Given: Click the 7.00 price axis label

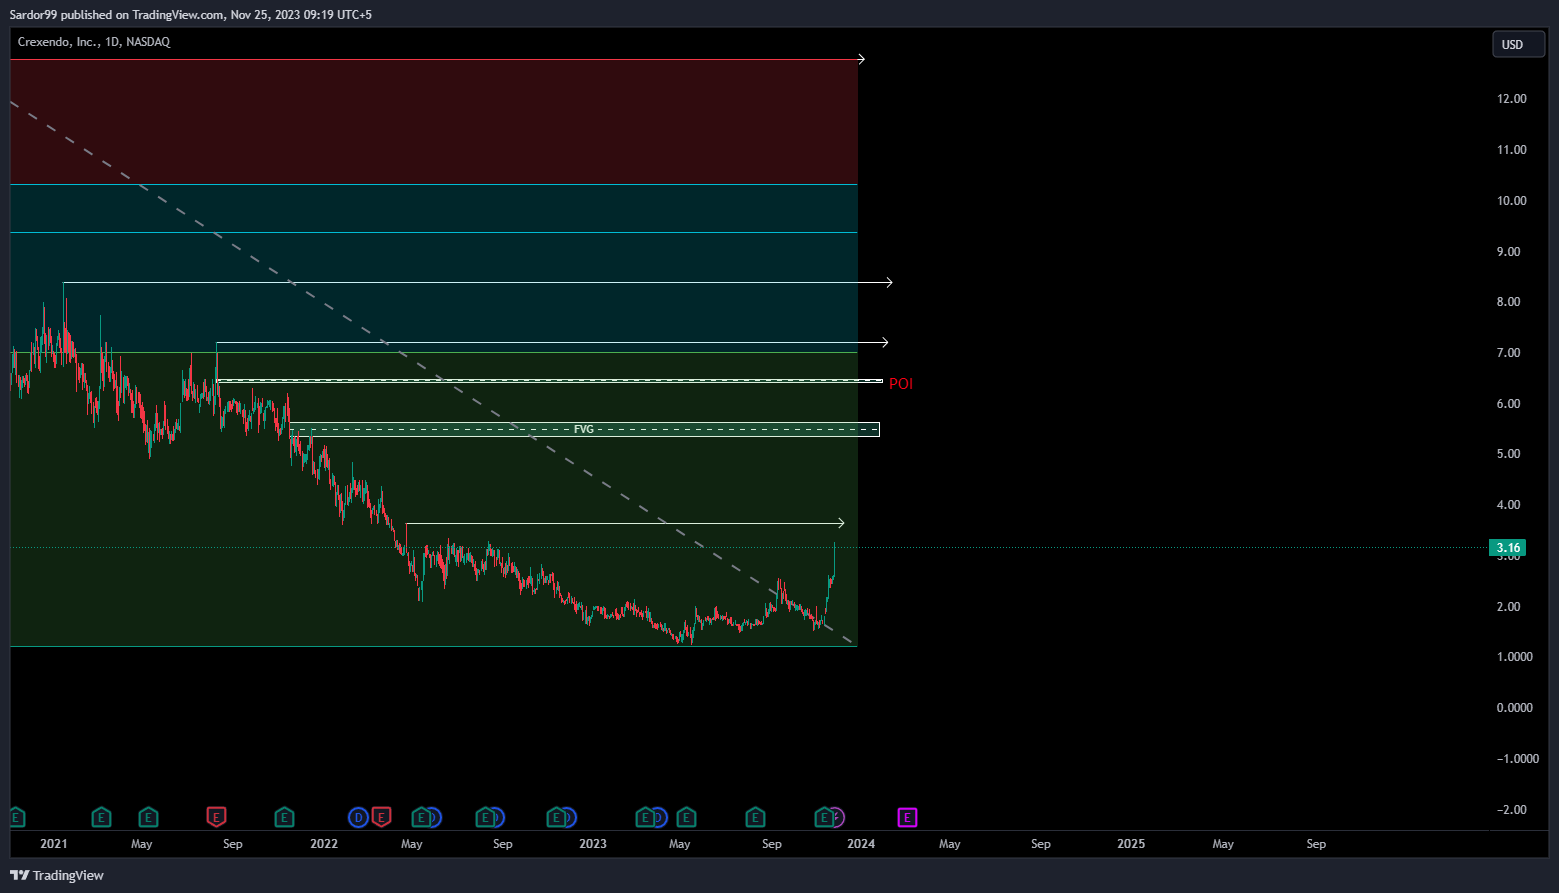Looking at the screenshot, I should click(1508, 353).
